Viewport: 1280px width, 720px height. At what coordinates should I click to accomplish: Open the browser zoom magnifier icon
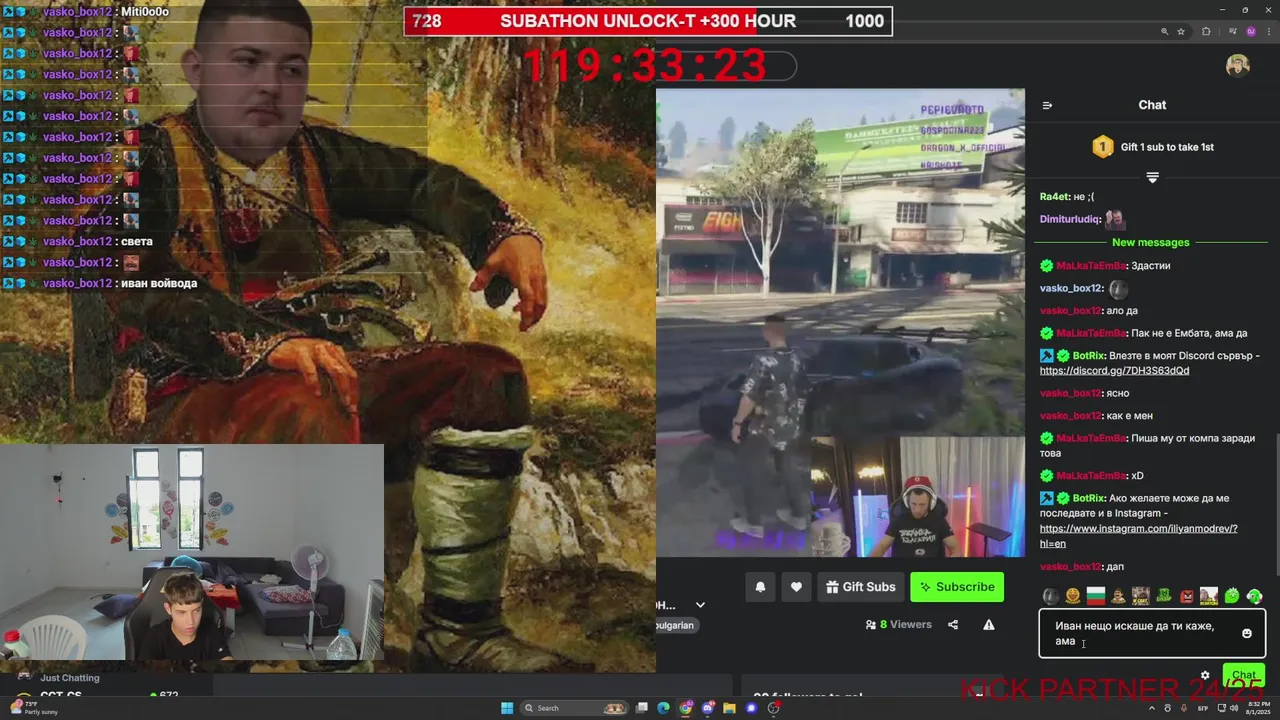coord(1164,32)
